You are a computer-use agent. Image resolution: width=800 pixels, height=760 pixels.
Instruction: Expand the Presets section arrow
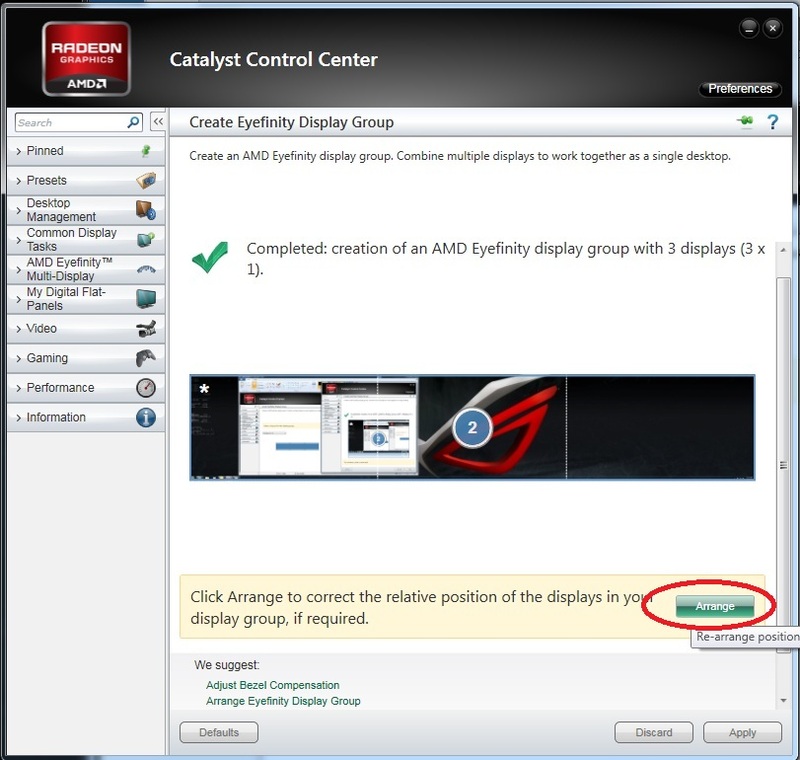pyautogui.click(x=18, y=181)
